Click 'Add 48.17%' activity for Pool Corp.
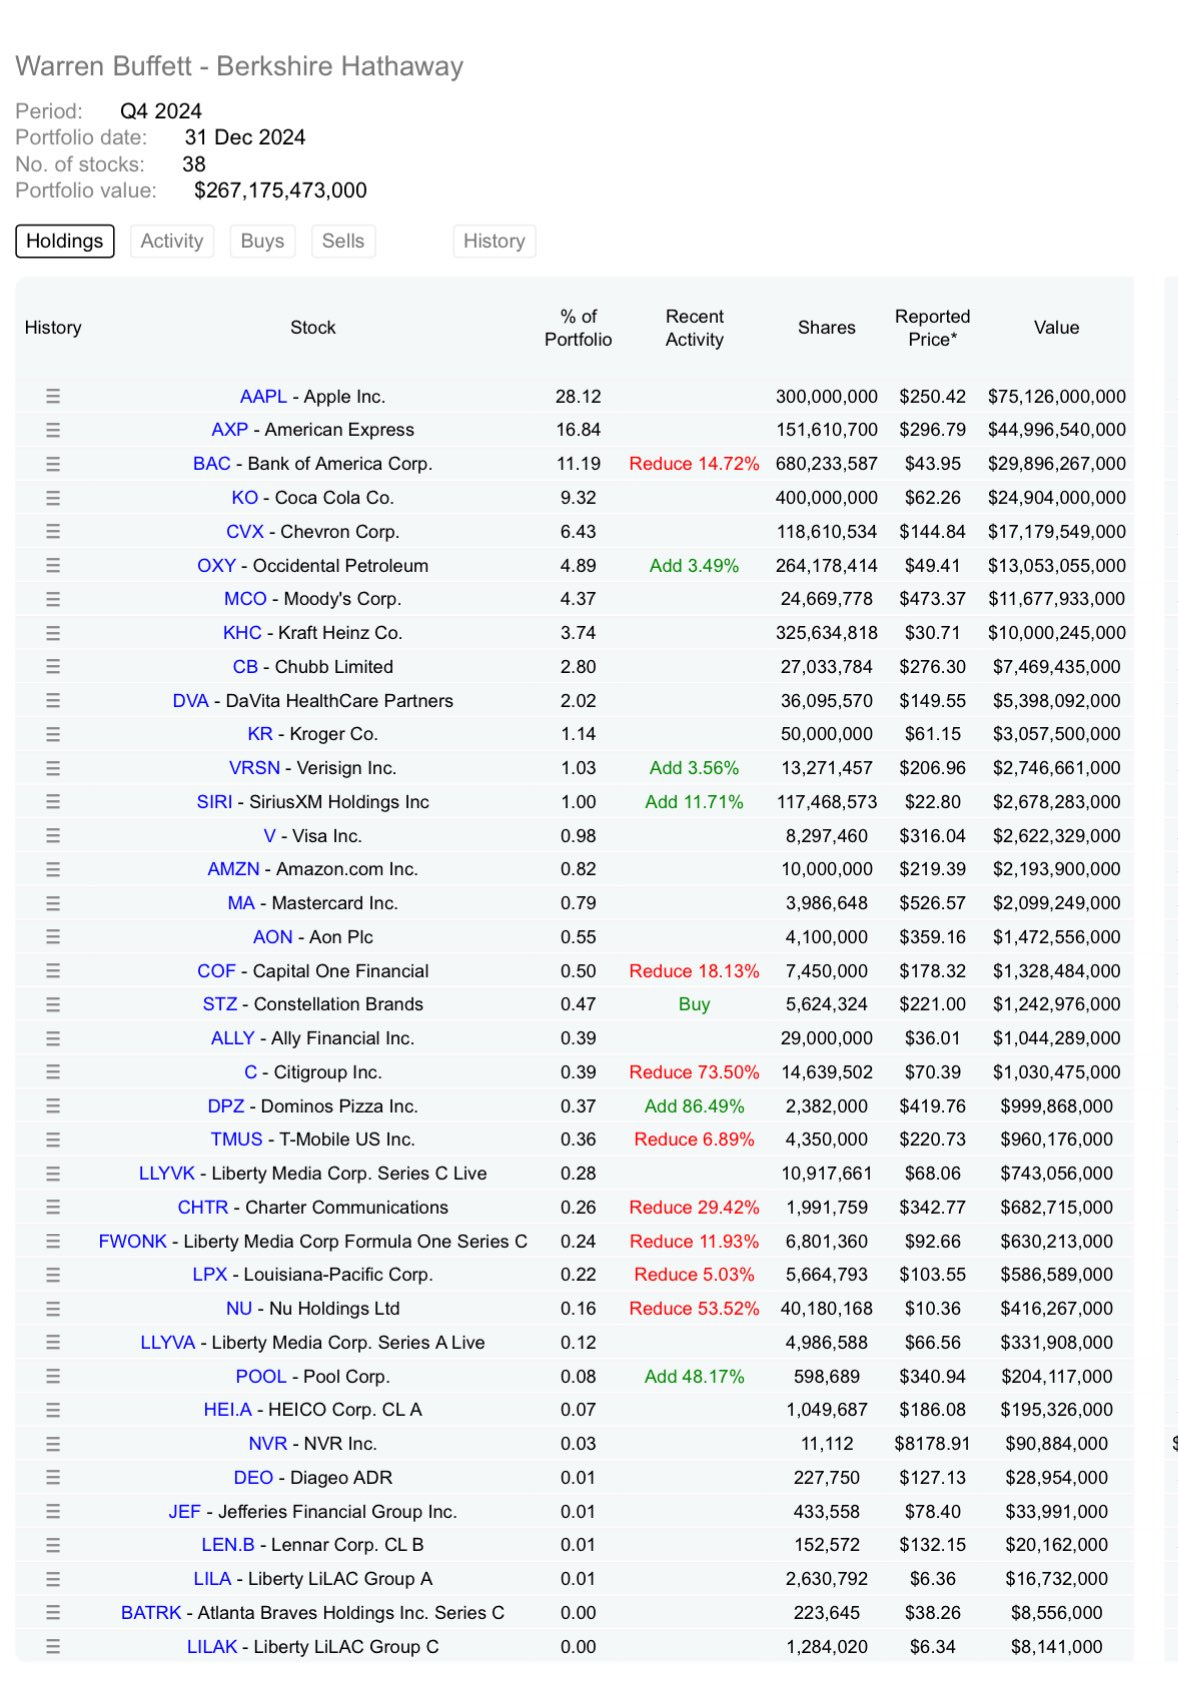1178x1689 pixels. 694,1376
